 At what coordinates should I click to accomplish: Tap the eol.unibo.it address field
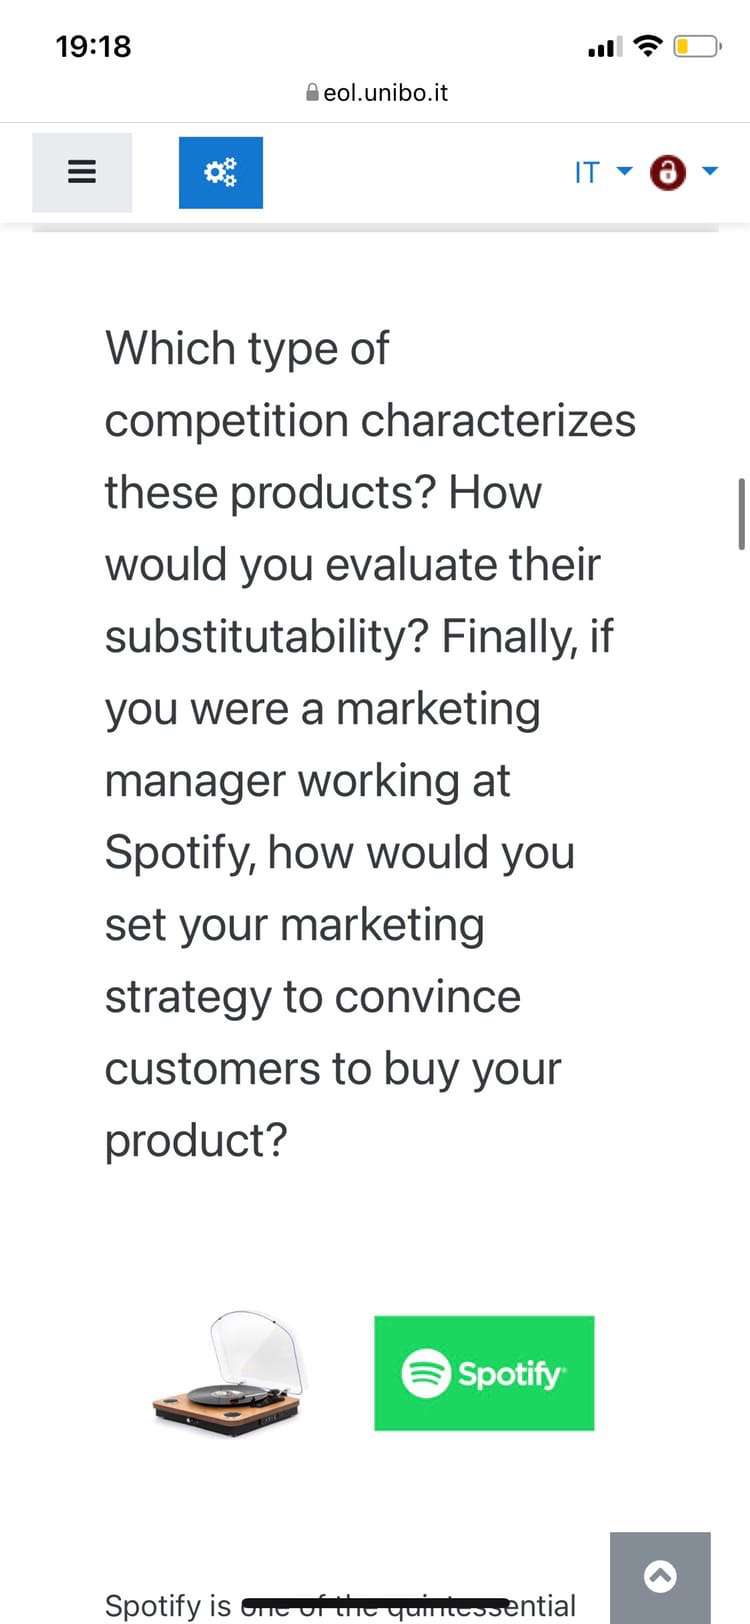click(x=385, y=93)
